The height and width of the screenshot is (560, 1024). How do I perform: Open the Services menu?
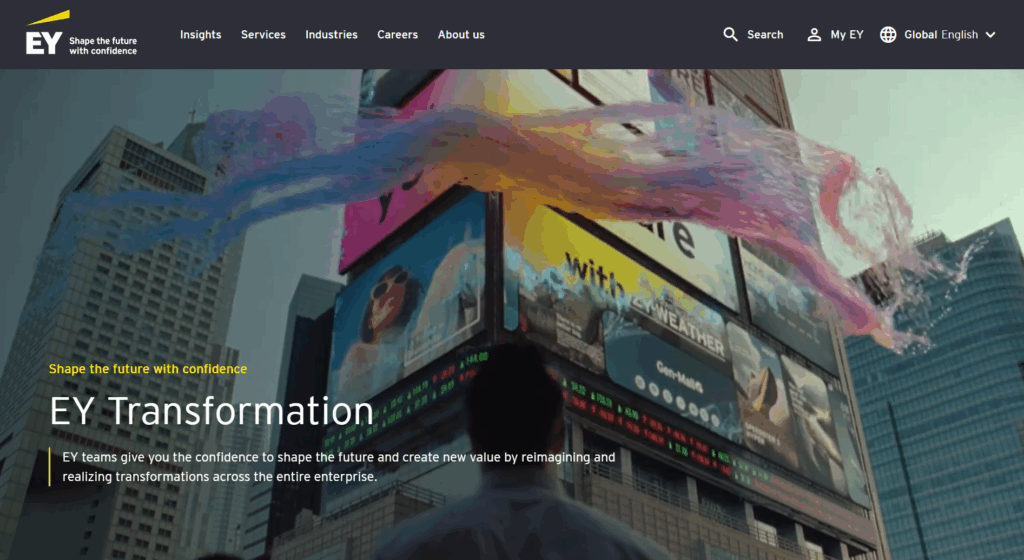[x=263, y=35]
